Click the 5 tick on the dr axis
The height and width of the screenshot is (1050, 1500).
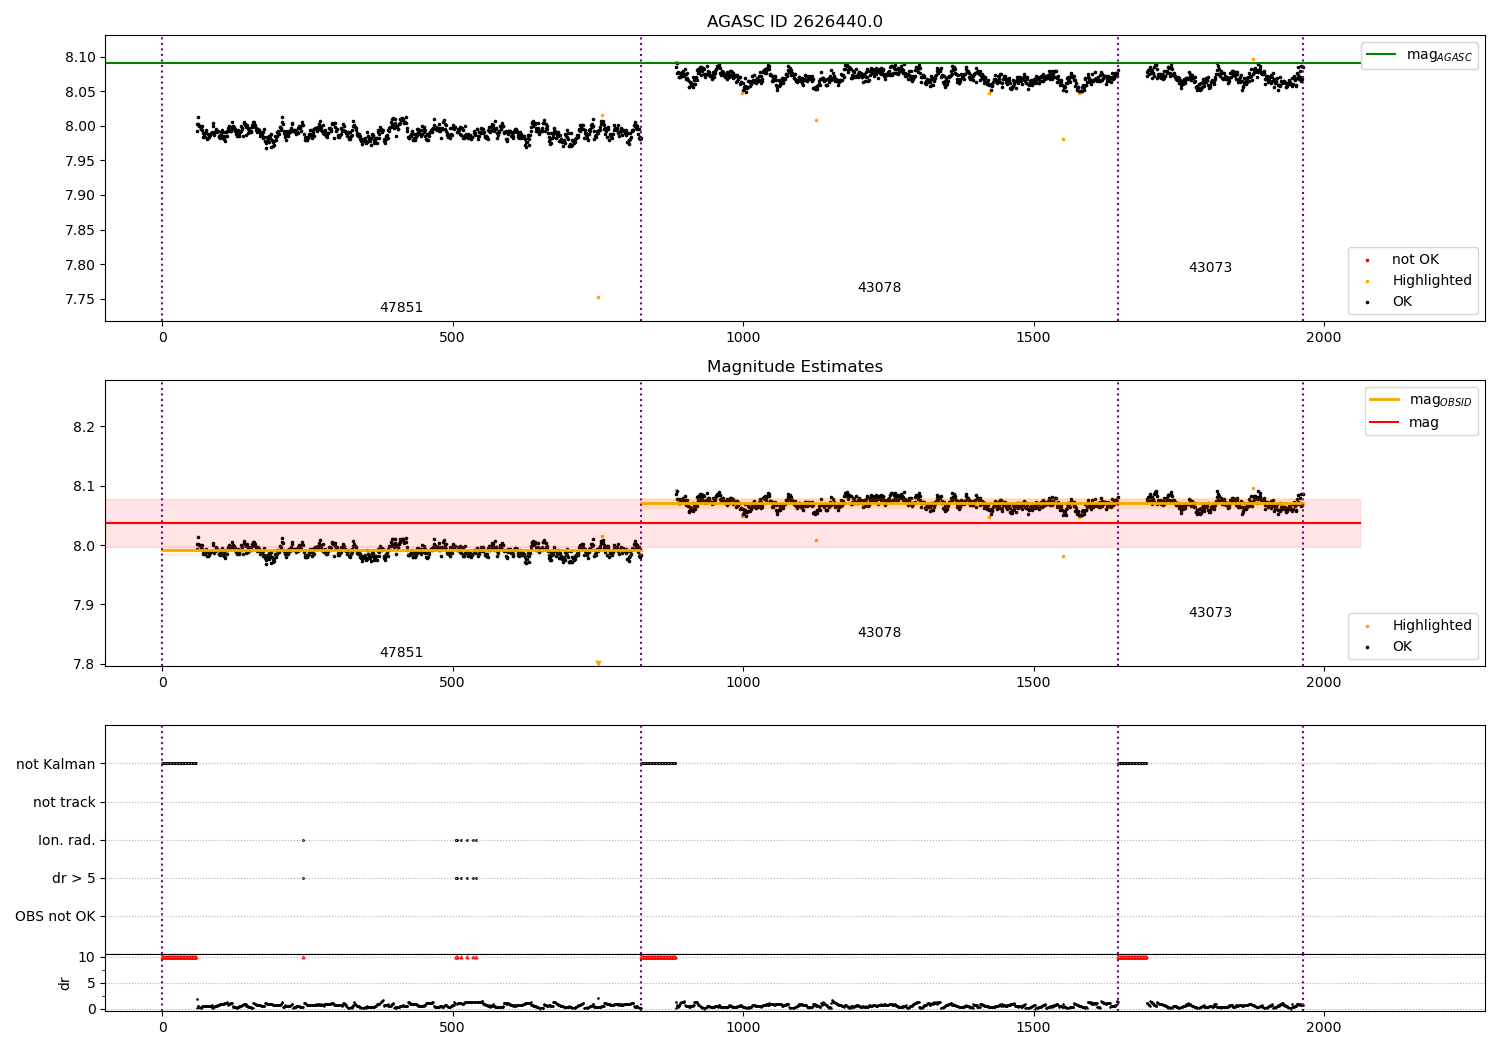[91, 984]
